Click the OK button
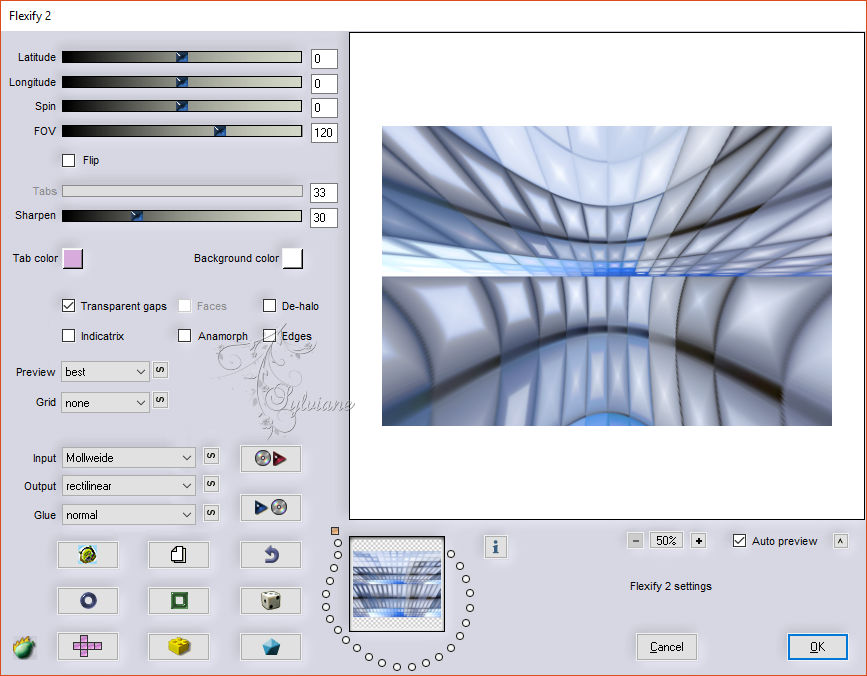 coord(817,647)
